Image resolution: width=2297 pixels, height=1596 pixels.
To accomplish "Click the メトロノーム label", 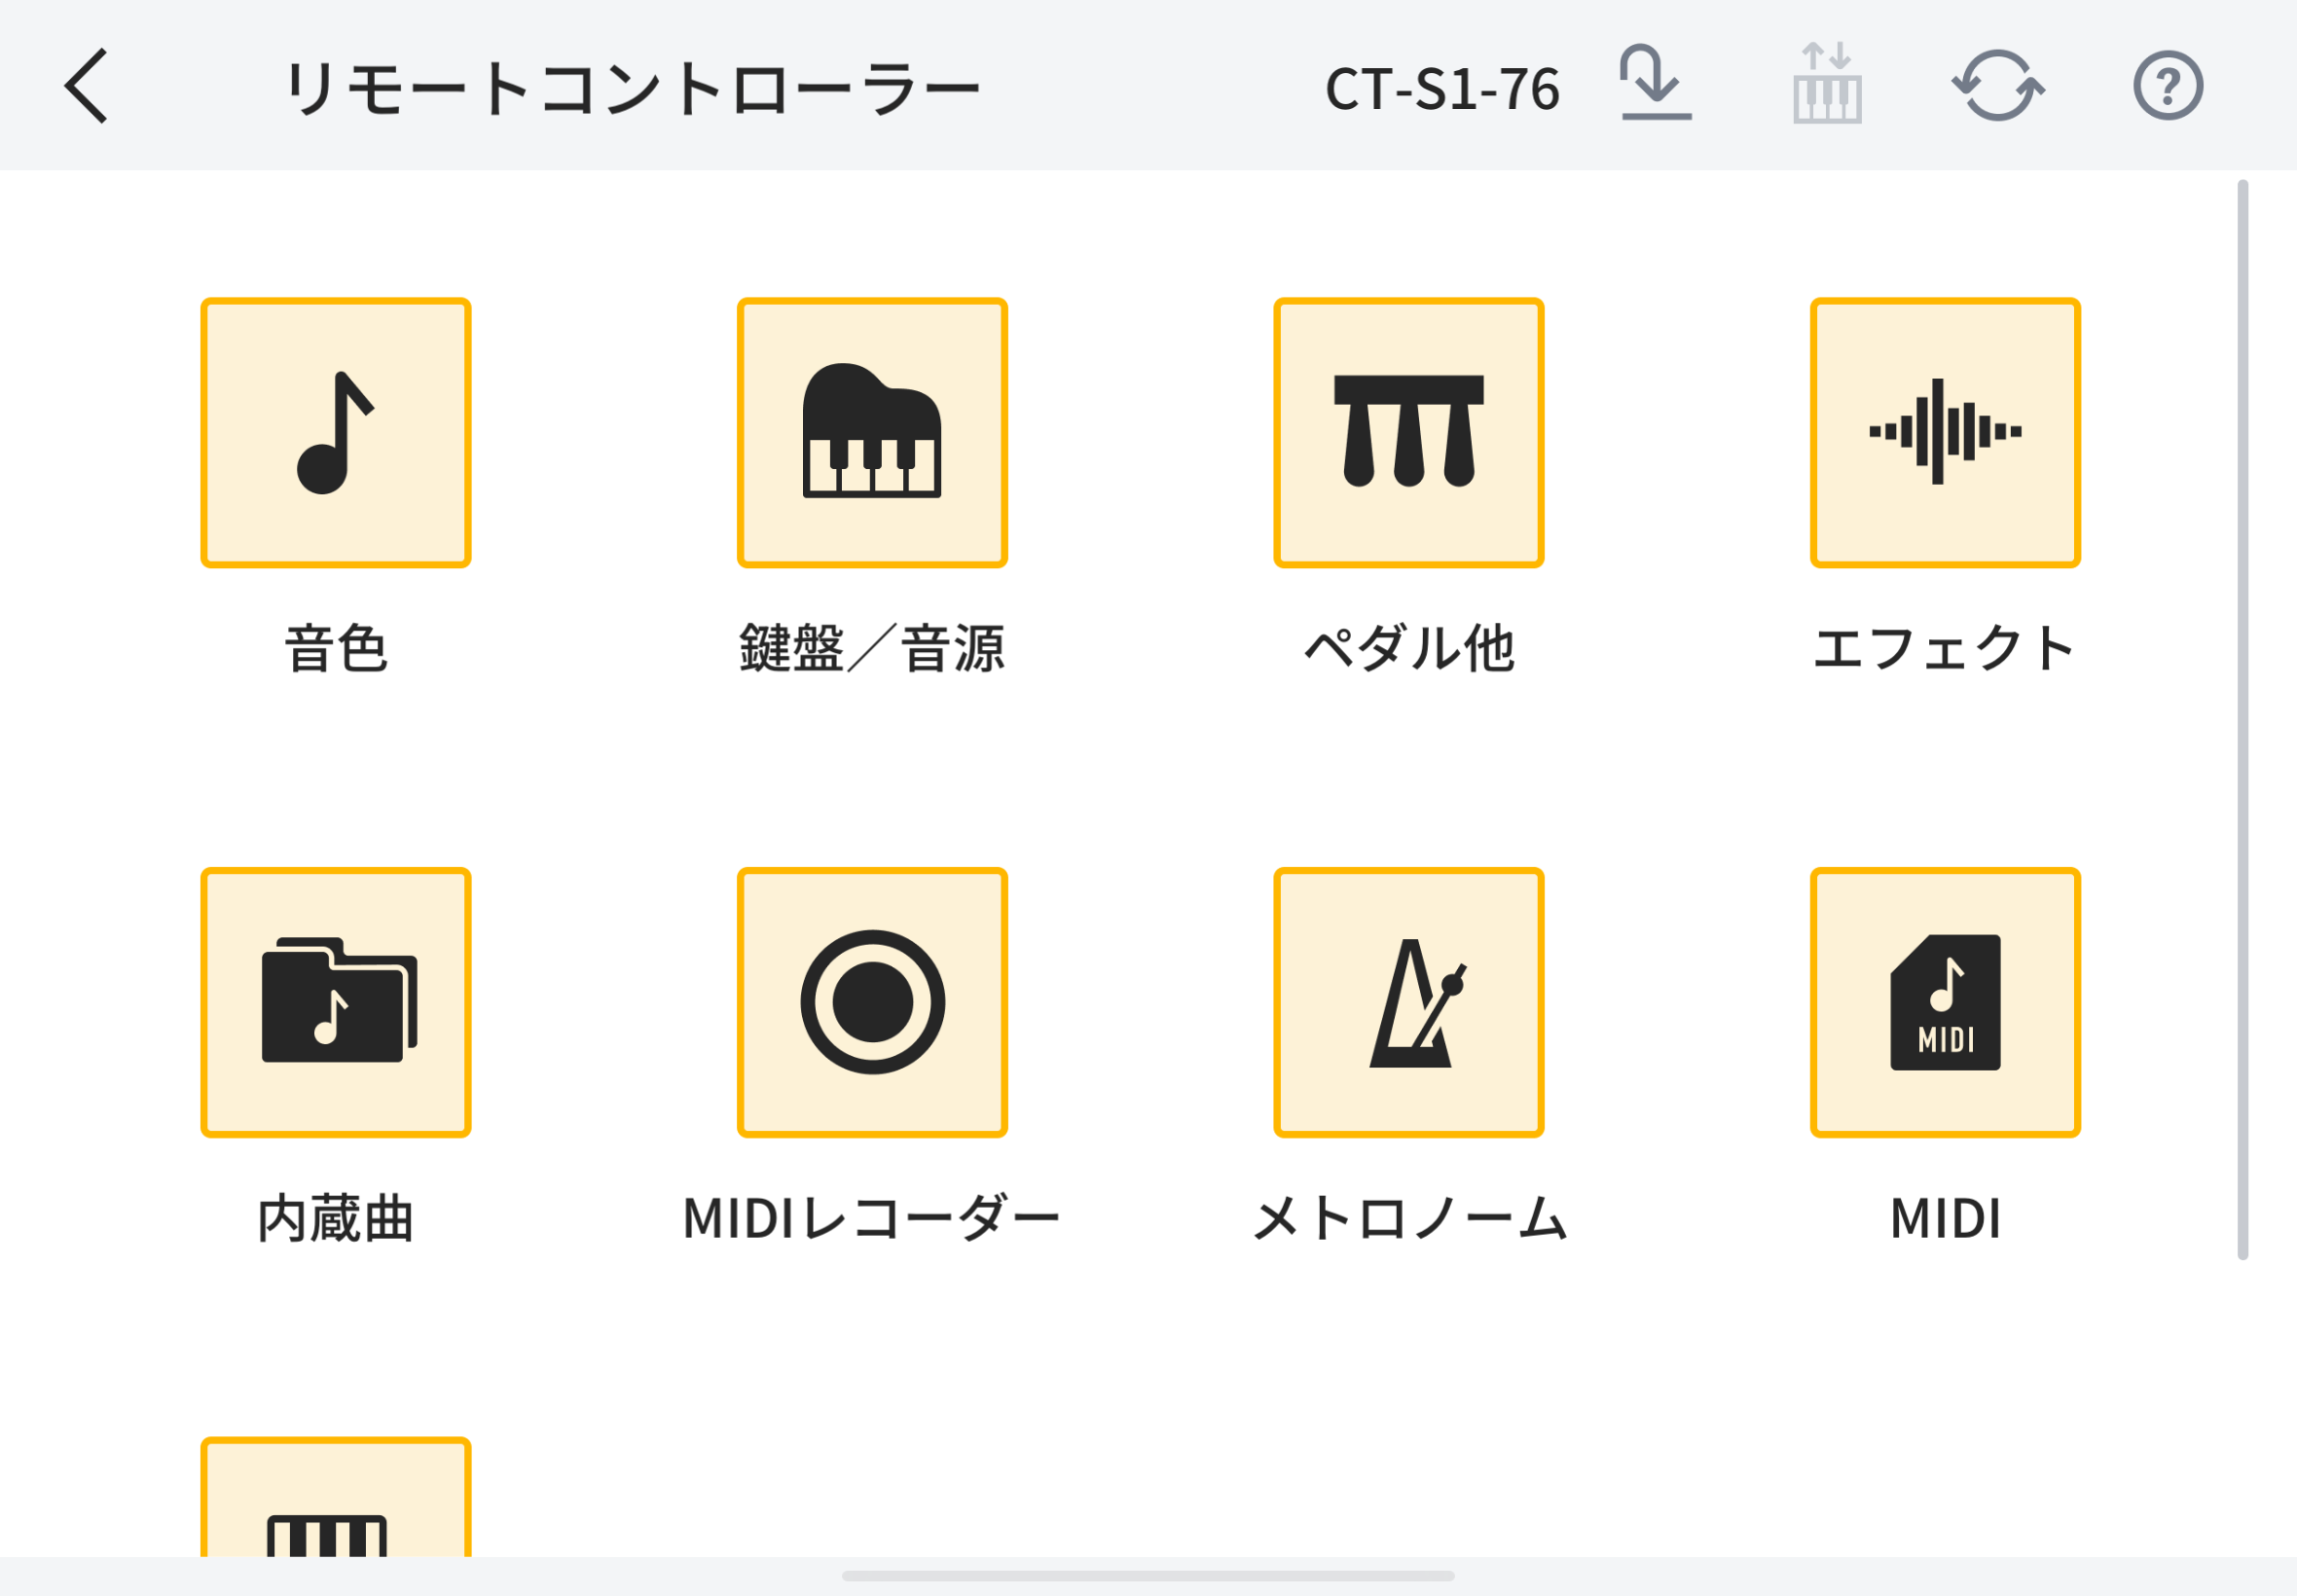I will coord(1409,1218).
